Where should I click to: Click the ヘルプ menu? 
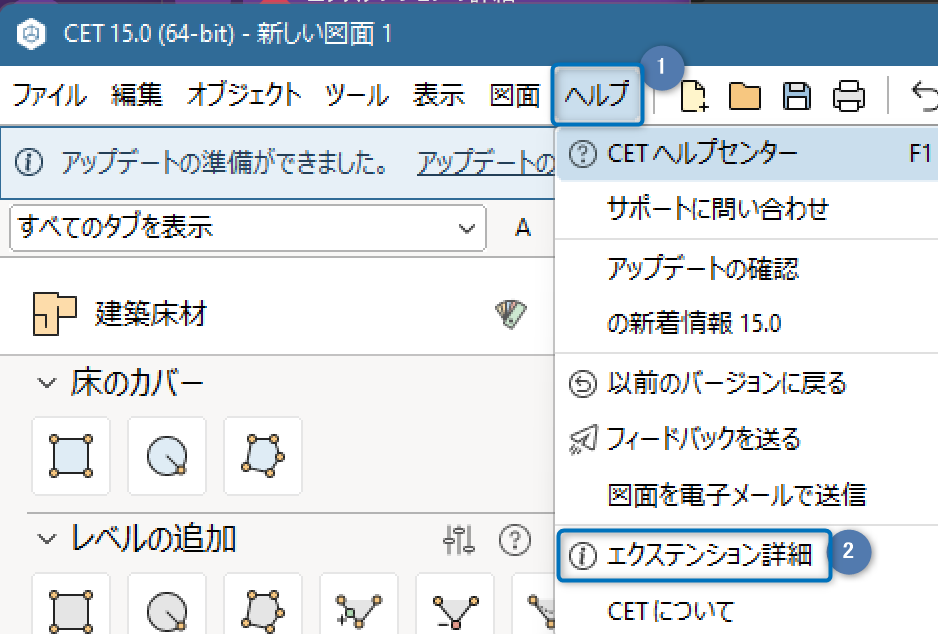pyautogui.click(x=597, y=96)
